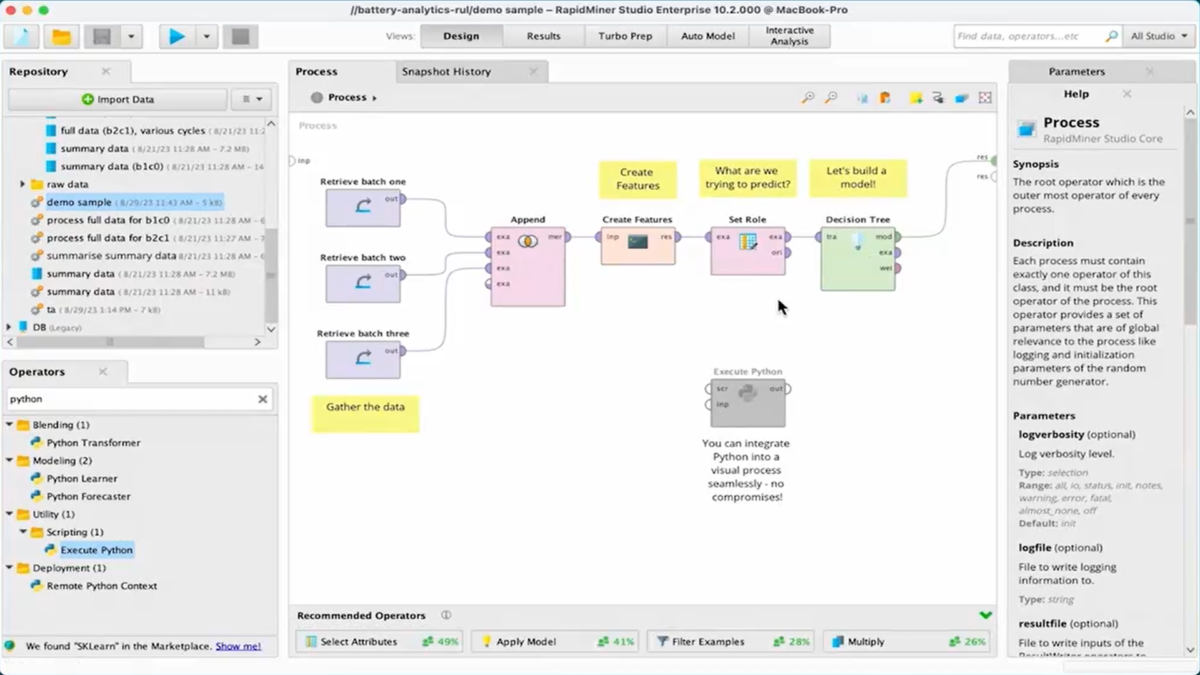Stop the running process with the square button

coord(240,36)
